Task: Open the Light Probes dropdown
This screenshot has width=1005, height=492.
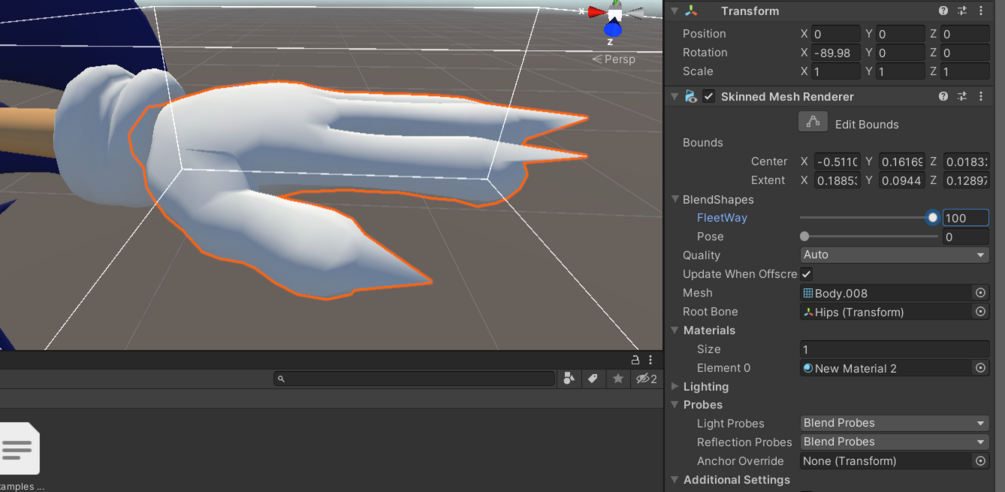Action: [894, 423]
